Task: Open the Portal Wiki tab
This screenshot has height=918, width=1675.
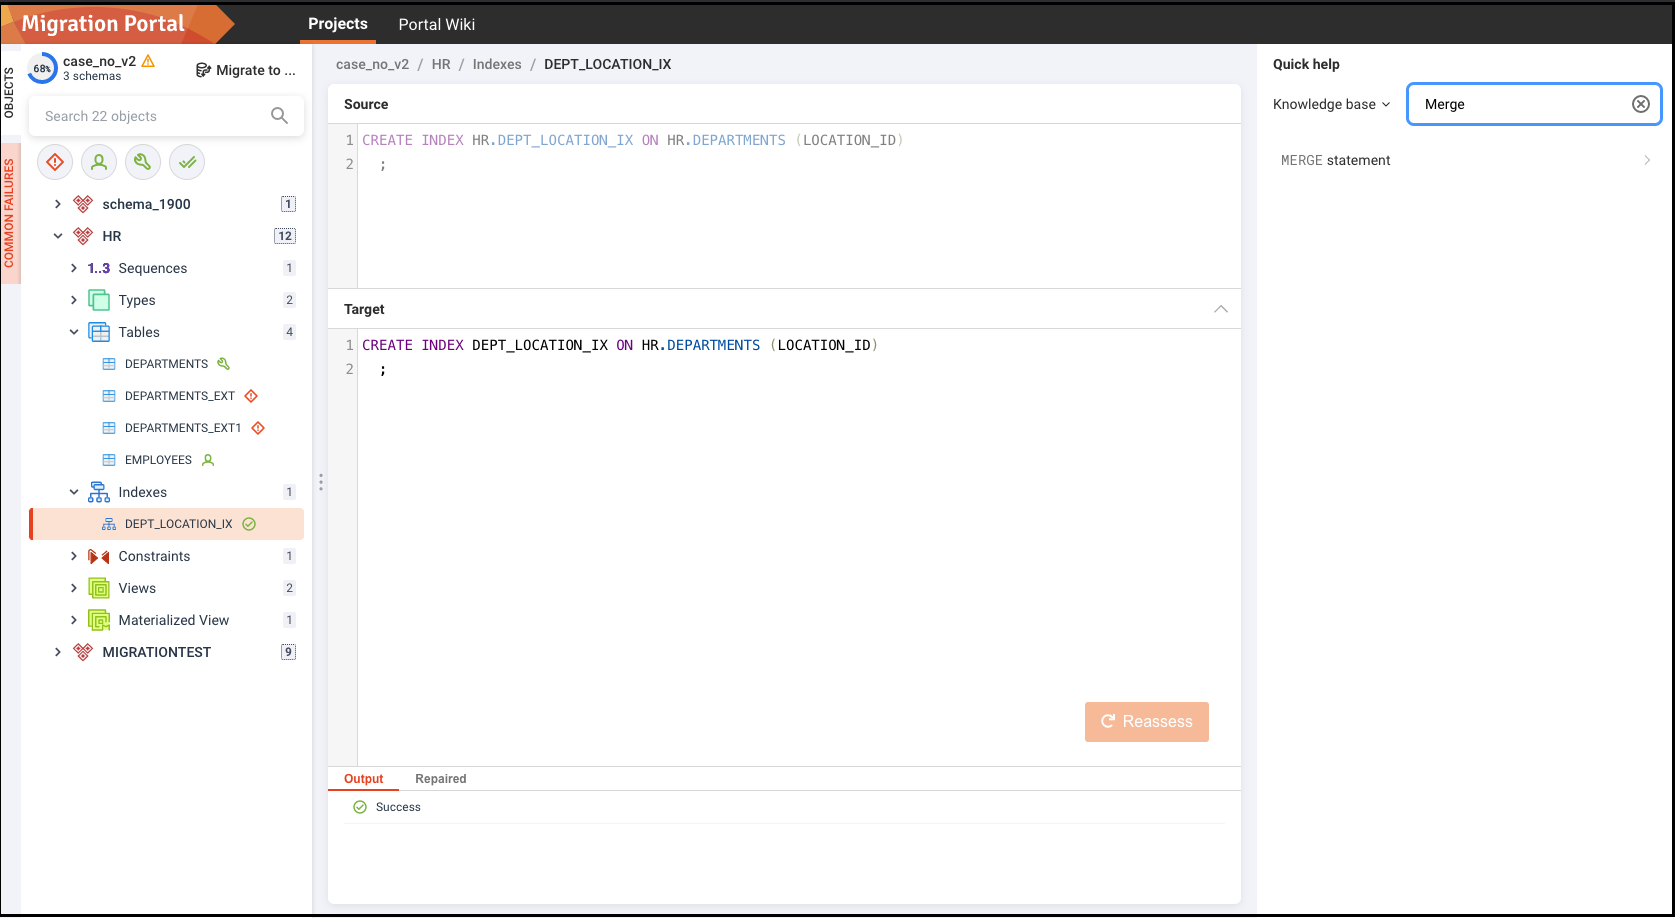Action: coord(437,24)
